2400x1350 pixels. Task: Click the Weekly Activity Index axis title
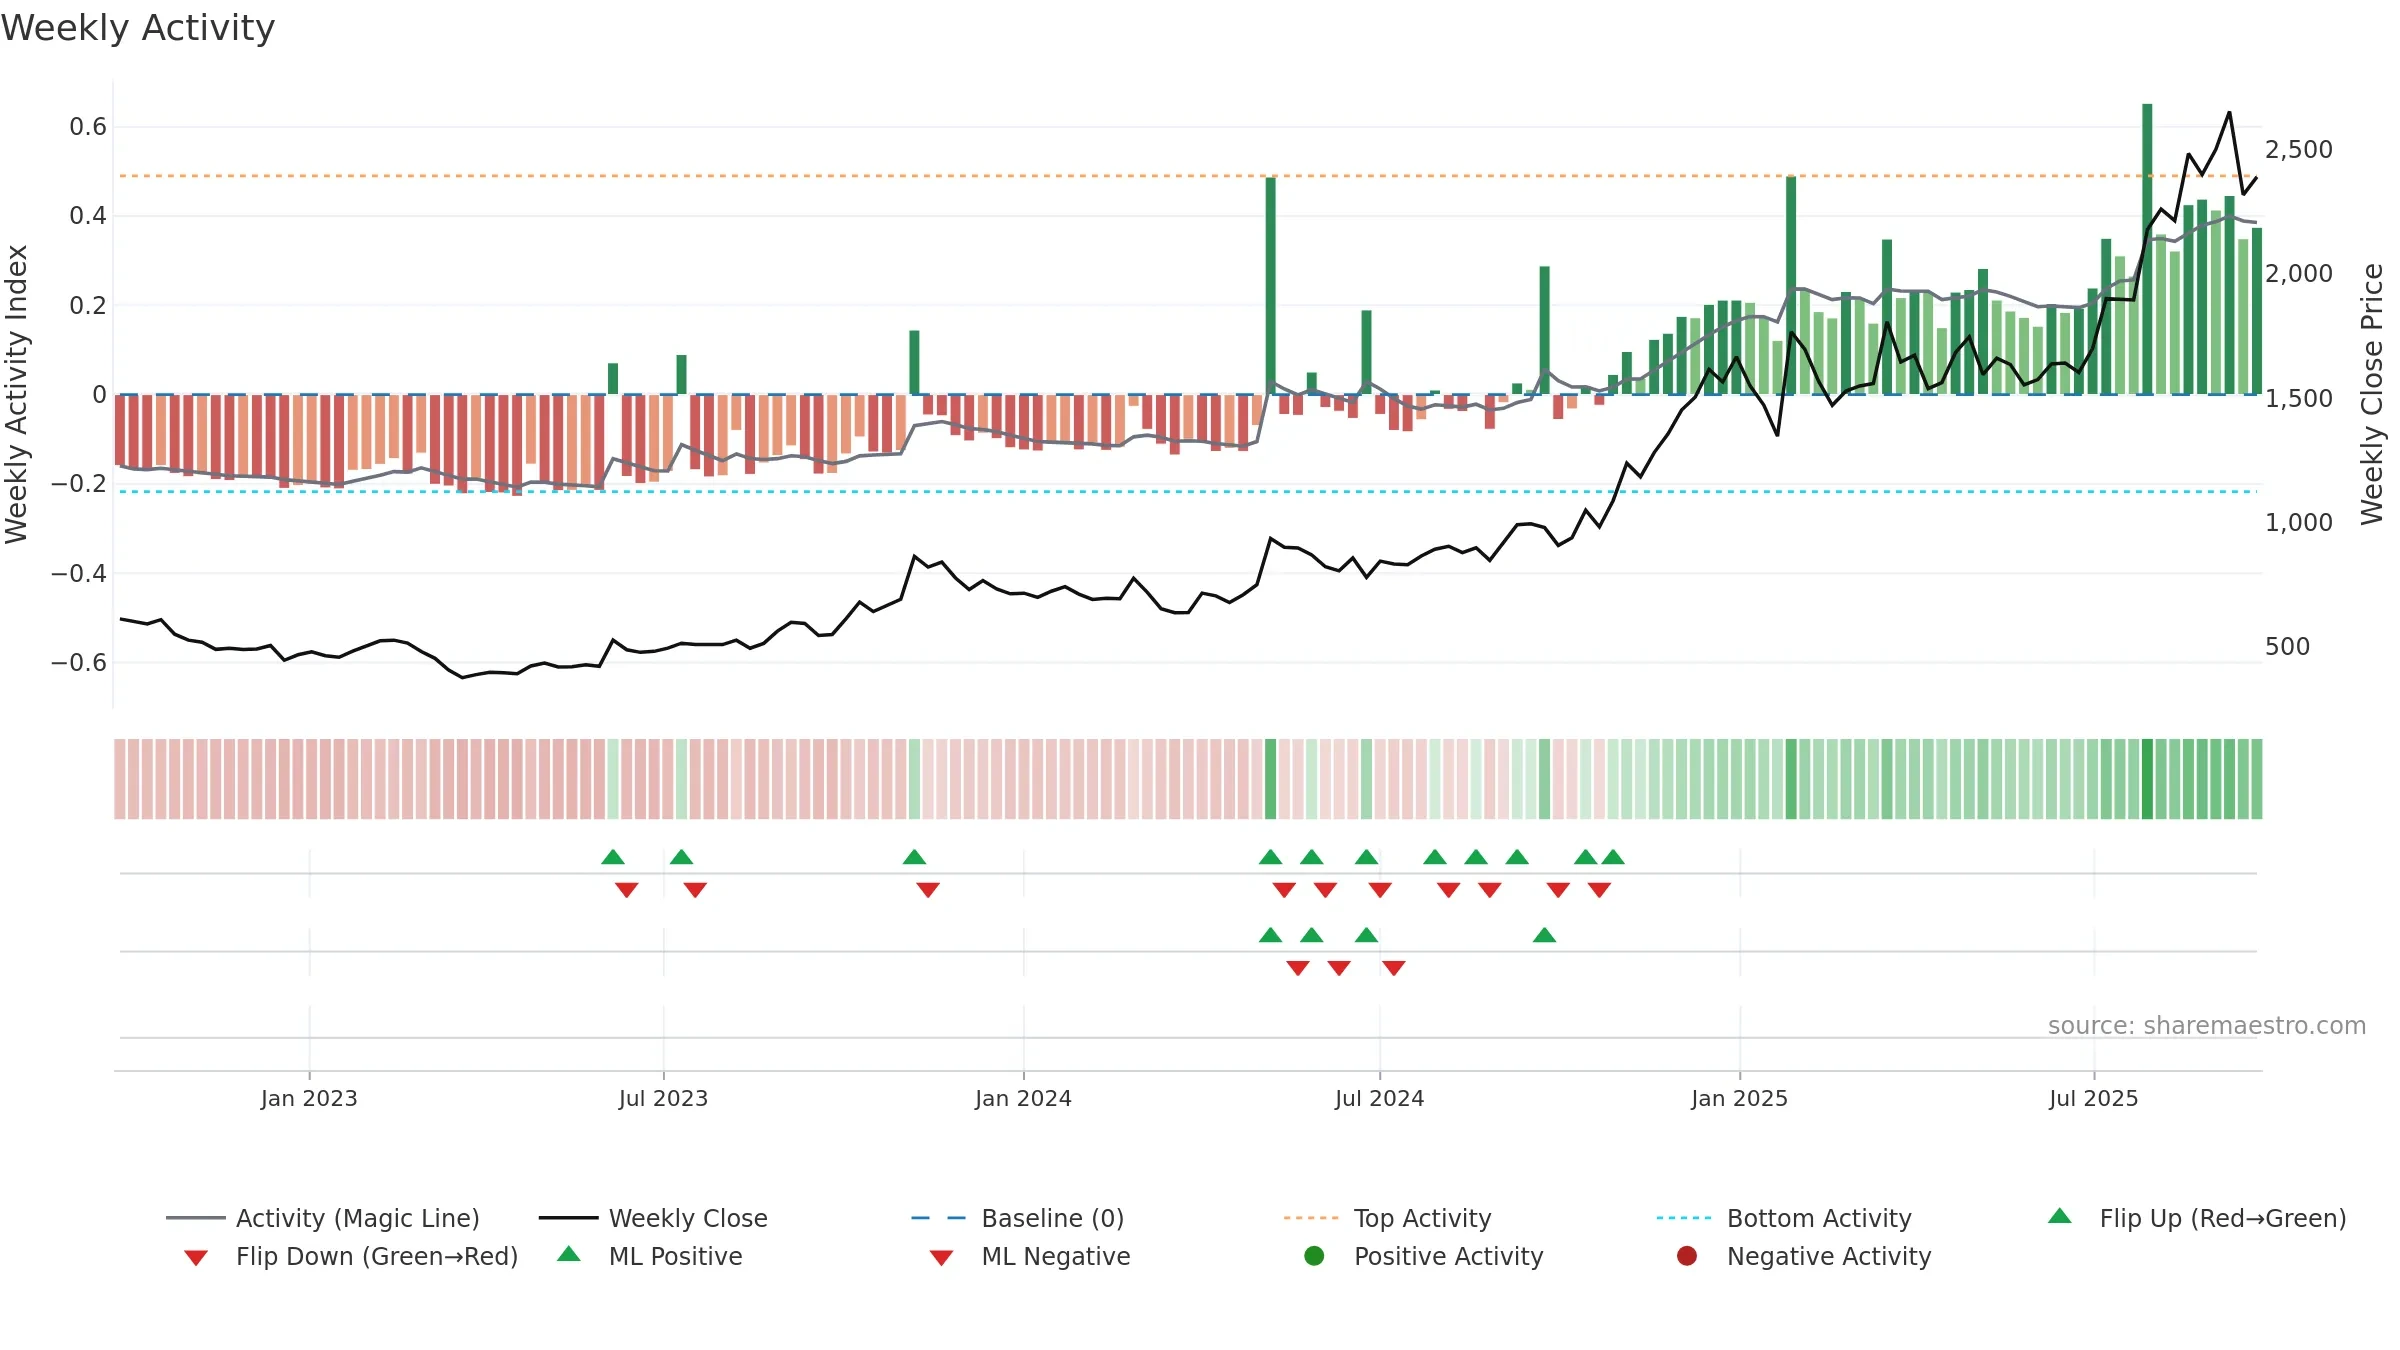16,394
